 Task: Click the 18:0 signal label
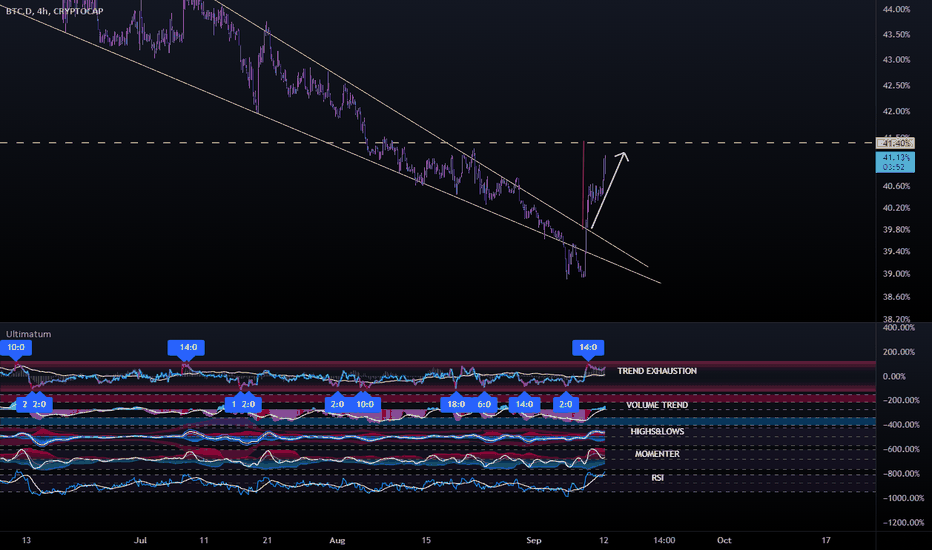(x=456, y=404)
